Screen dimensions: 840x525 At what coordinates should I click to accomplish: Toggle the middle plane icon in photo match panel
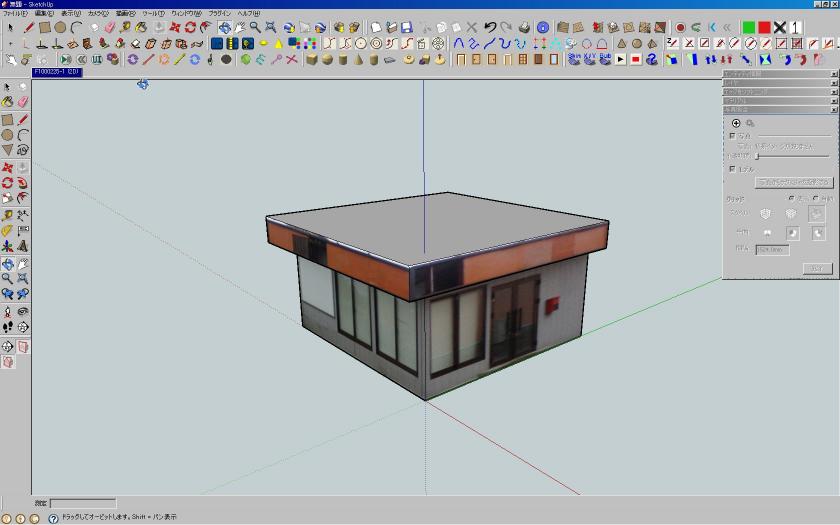(x=792, y=233)
